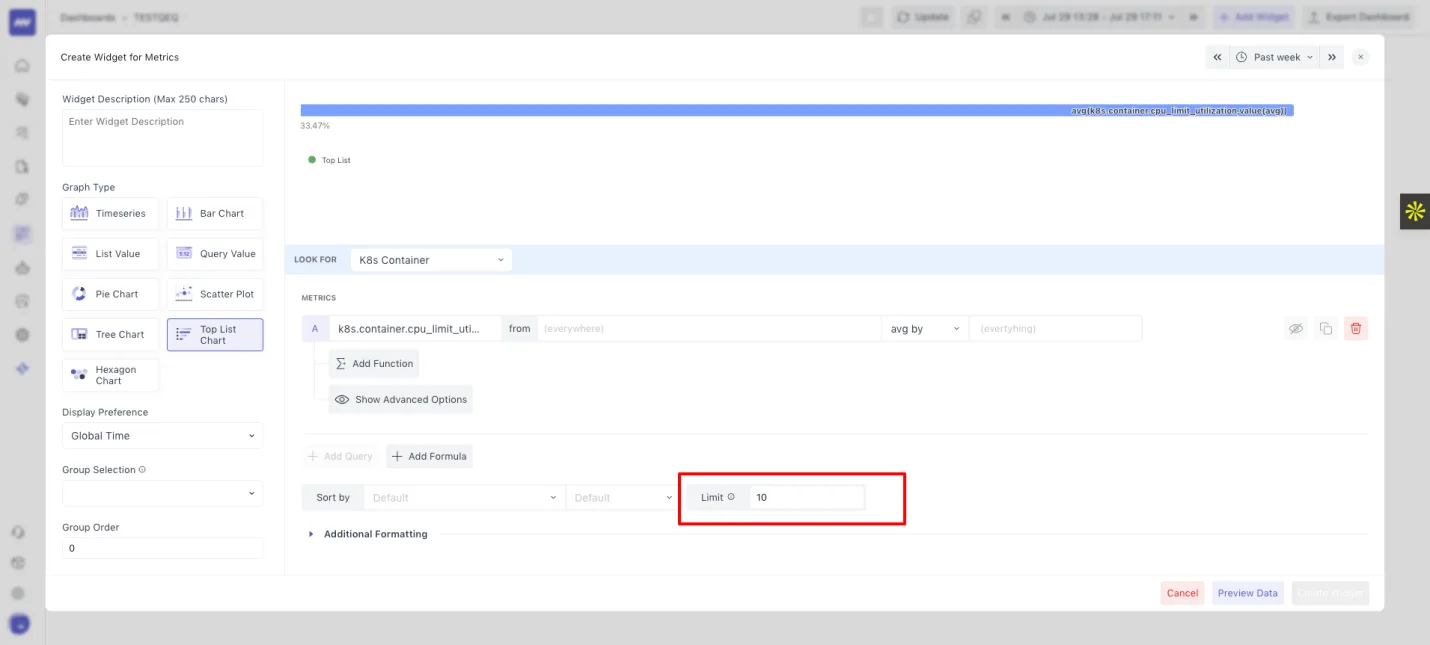Open the floating asterisk widget on the right edge
This screenshot has width=1430, height=645.
[1415, 211]
